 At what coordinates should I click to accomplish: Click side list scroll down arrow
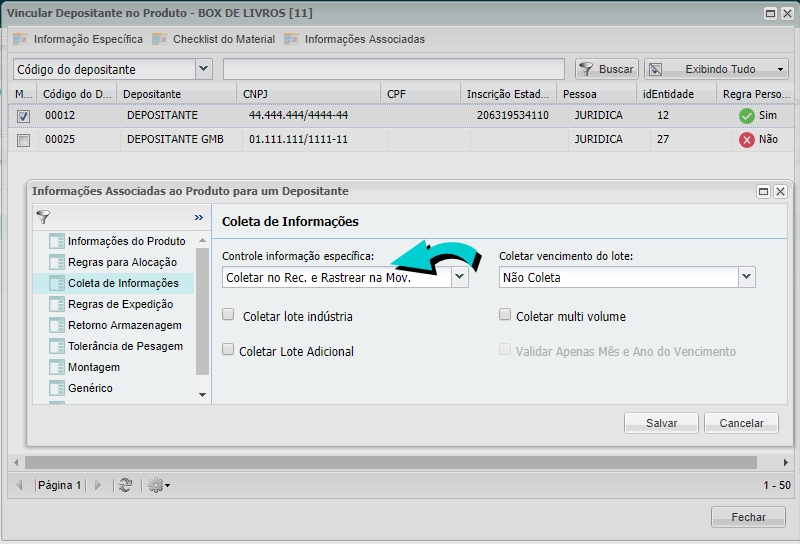pos(203,394)
